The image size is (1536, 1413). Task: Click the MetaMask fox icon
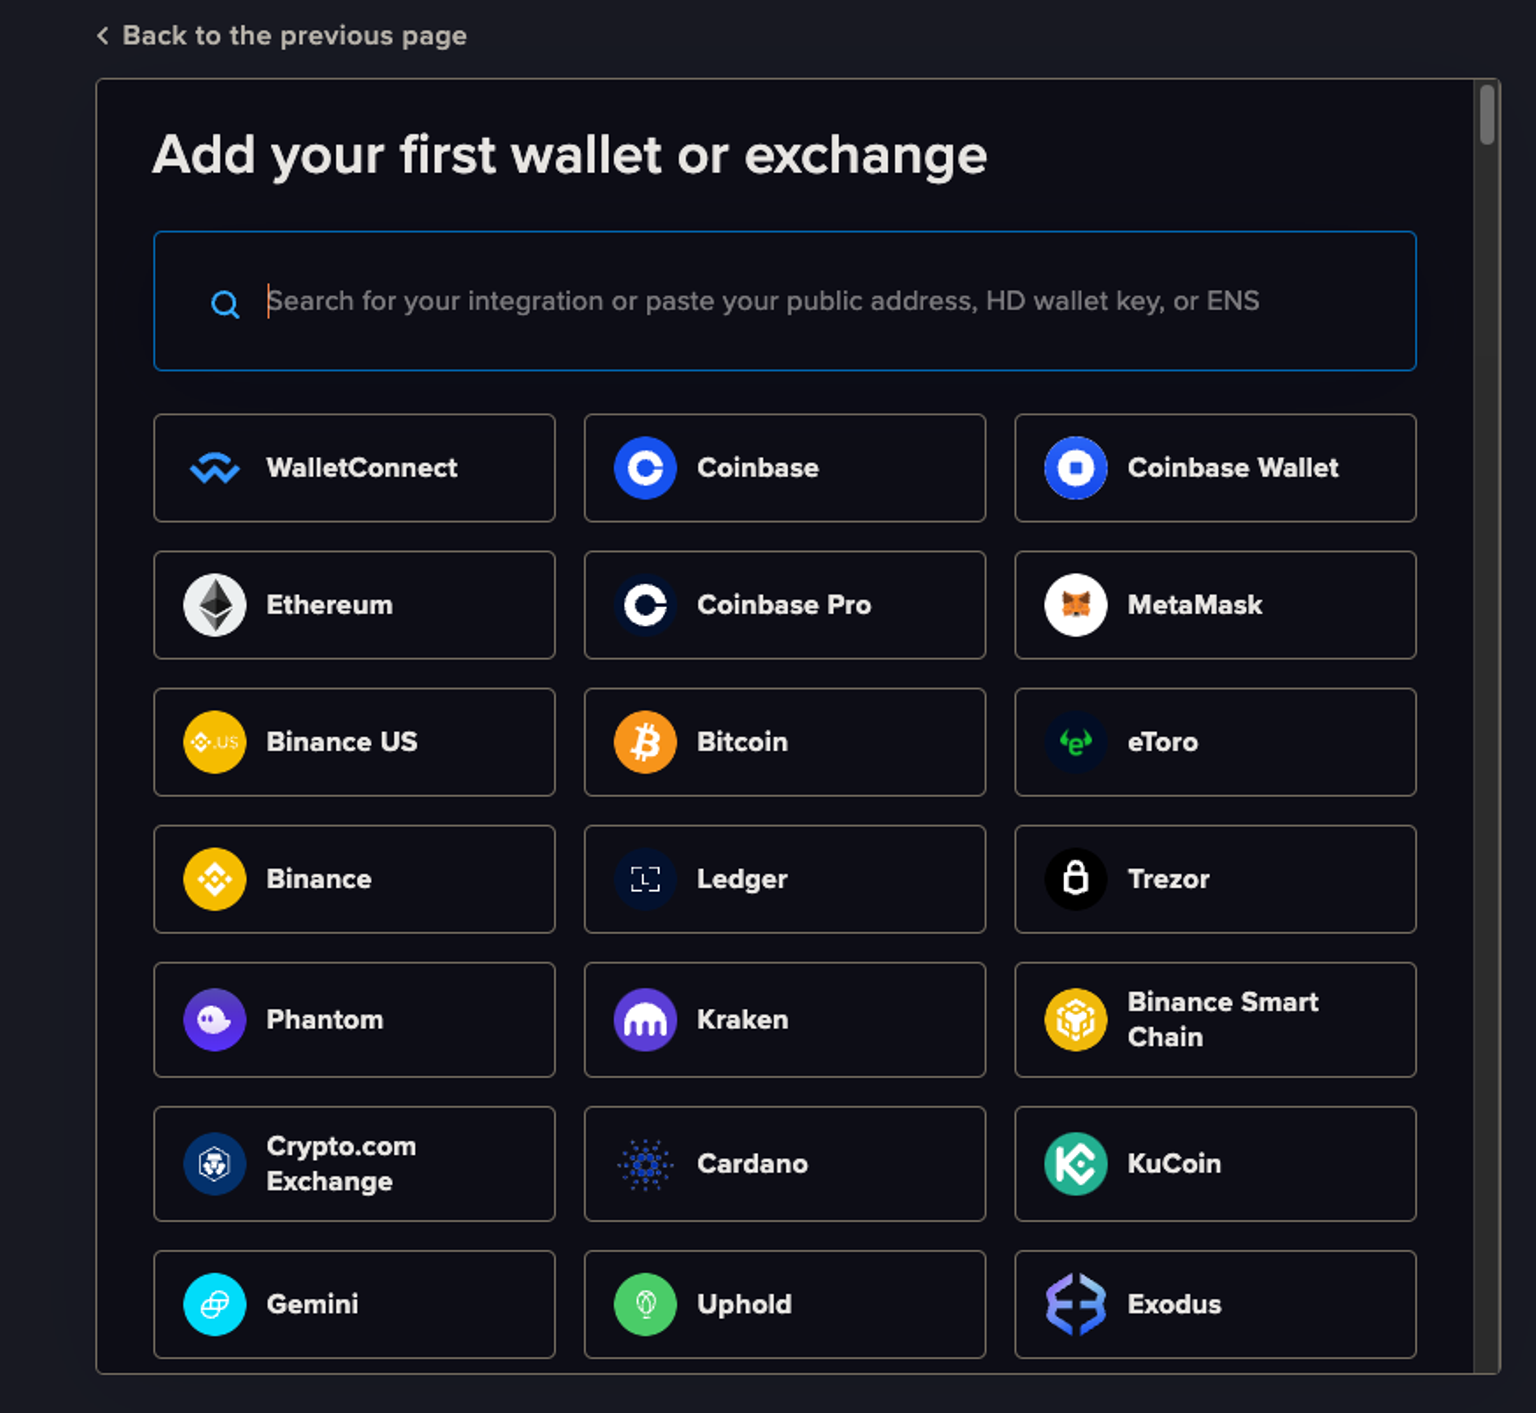tap(1076, 605)
